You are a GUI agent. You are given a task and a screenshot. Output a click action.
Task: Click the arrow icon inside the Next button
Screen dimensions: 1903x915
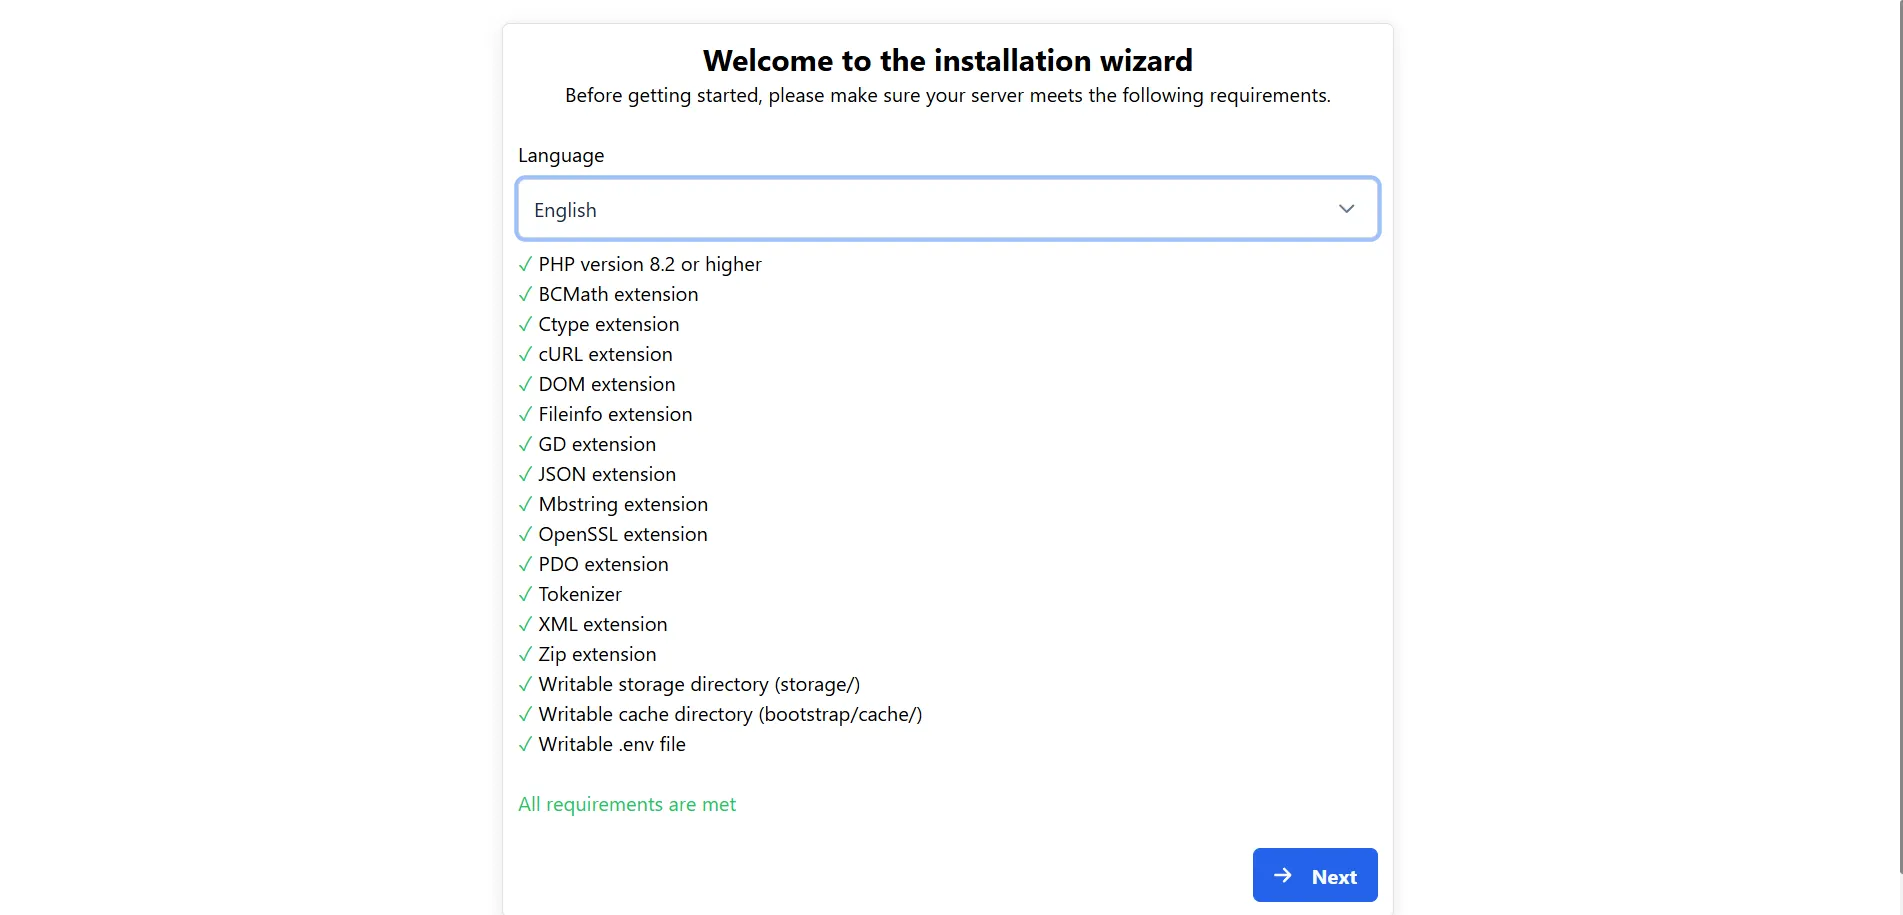pyautogui.click(x=1281, y=875)
